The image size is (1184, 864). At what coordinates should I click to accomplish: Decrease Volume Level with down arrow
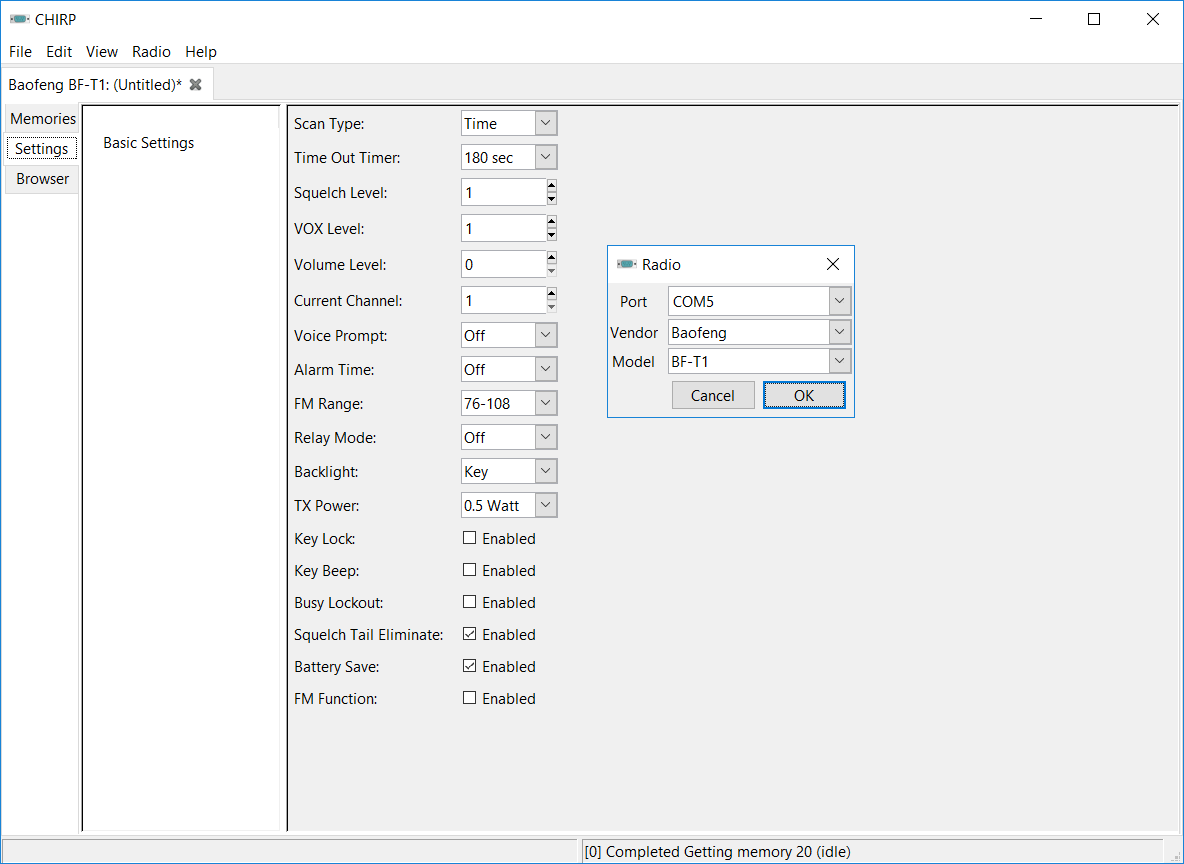(552, 271)
